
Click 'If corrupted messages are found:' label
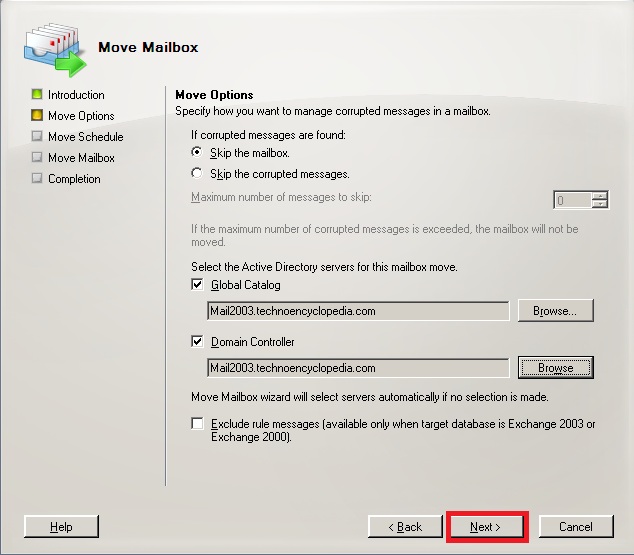(x=268, y=135)
